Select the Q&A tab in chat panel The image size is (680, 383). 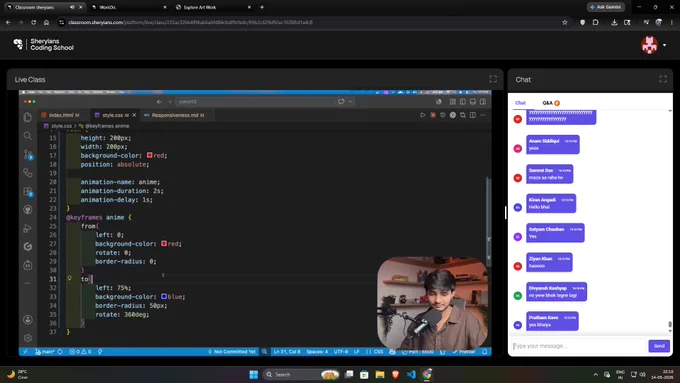click(x=551, y=103)
